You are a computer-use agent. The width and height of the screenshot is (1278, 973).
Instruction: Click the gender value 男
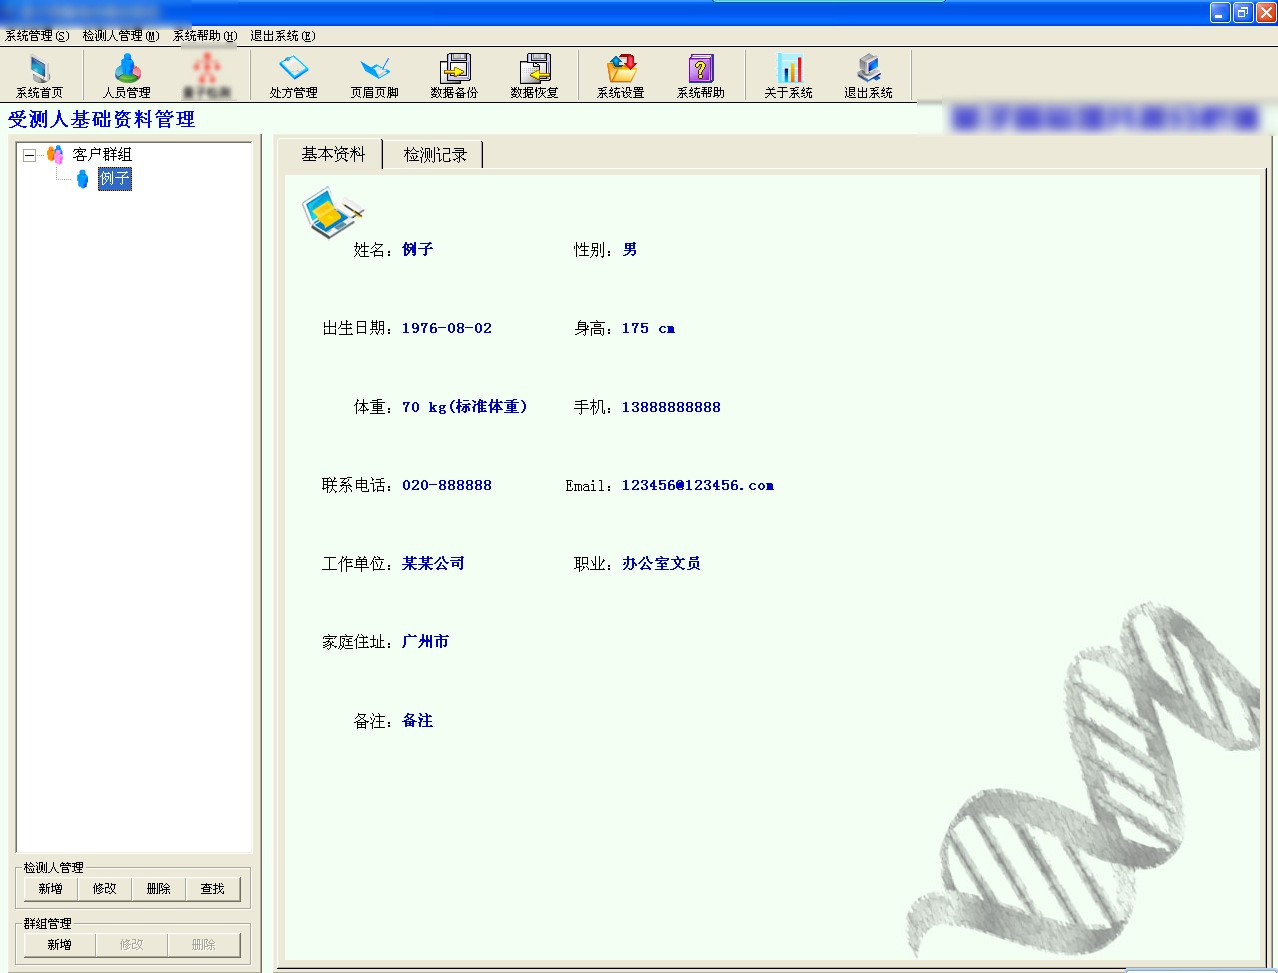point(630,249)
